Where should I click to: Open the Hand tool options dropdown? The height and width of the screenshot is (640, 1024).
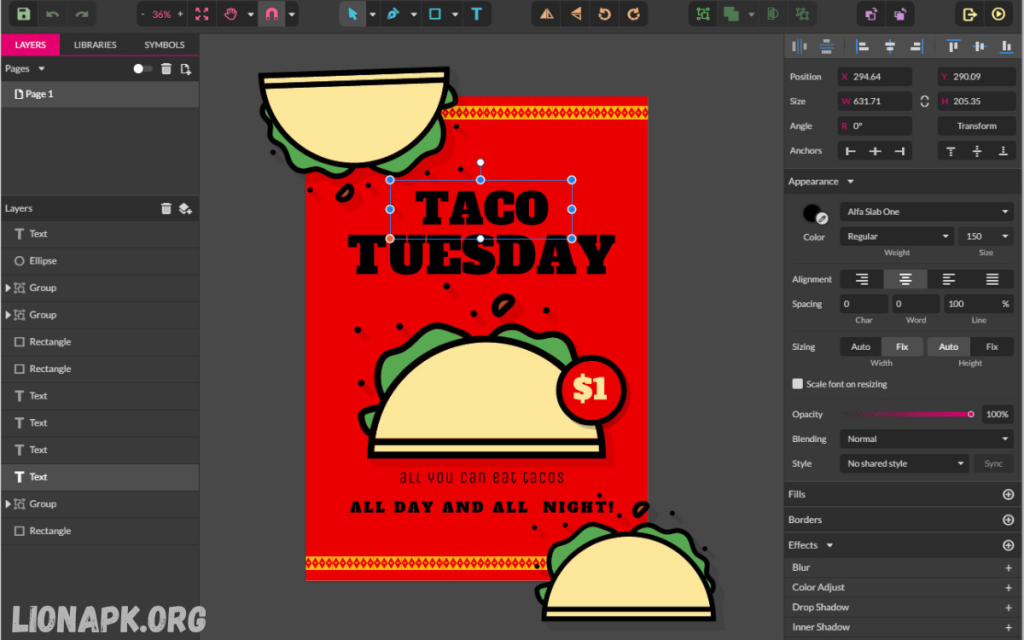251,14
